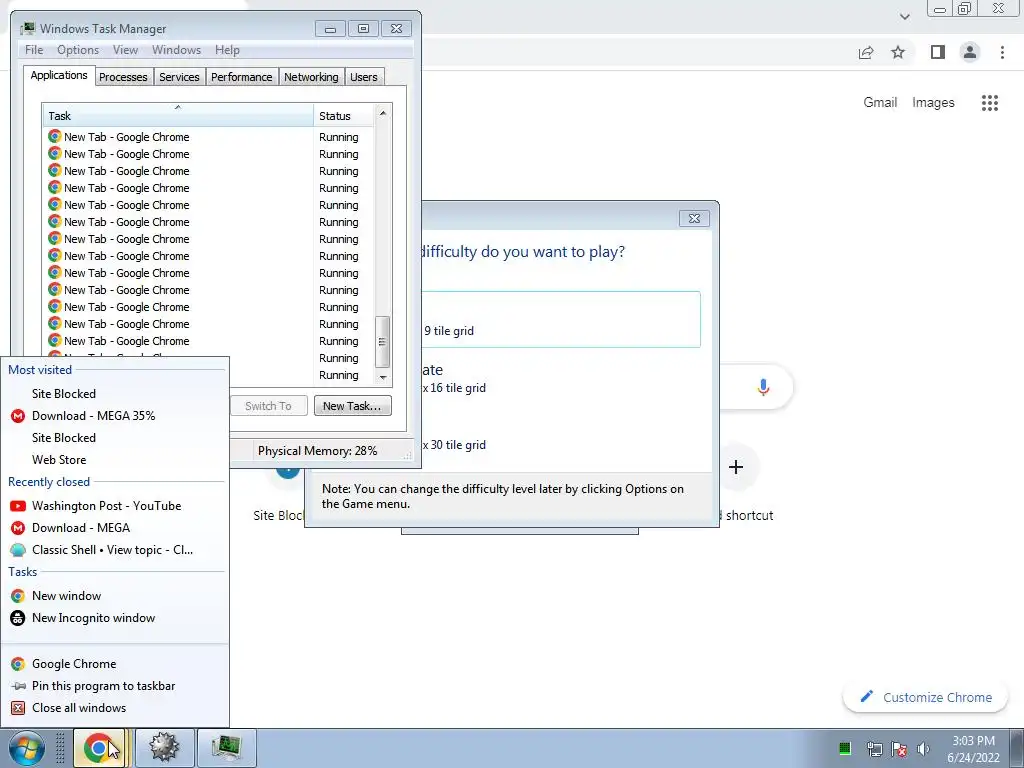The width and height of the screenshot is (1024, 768).
Task: Open Web Store from most visited
Action: pyautogui.click(x=114, y=460)
